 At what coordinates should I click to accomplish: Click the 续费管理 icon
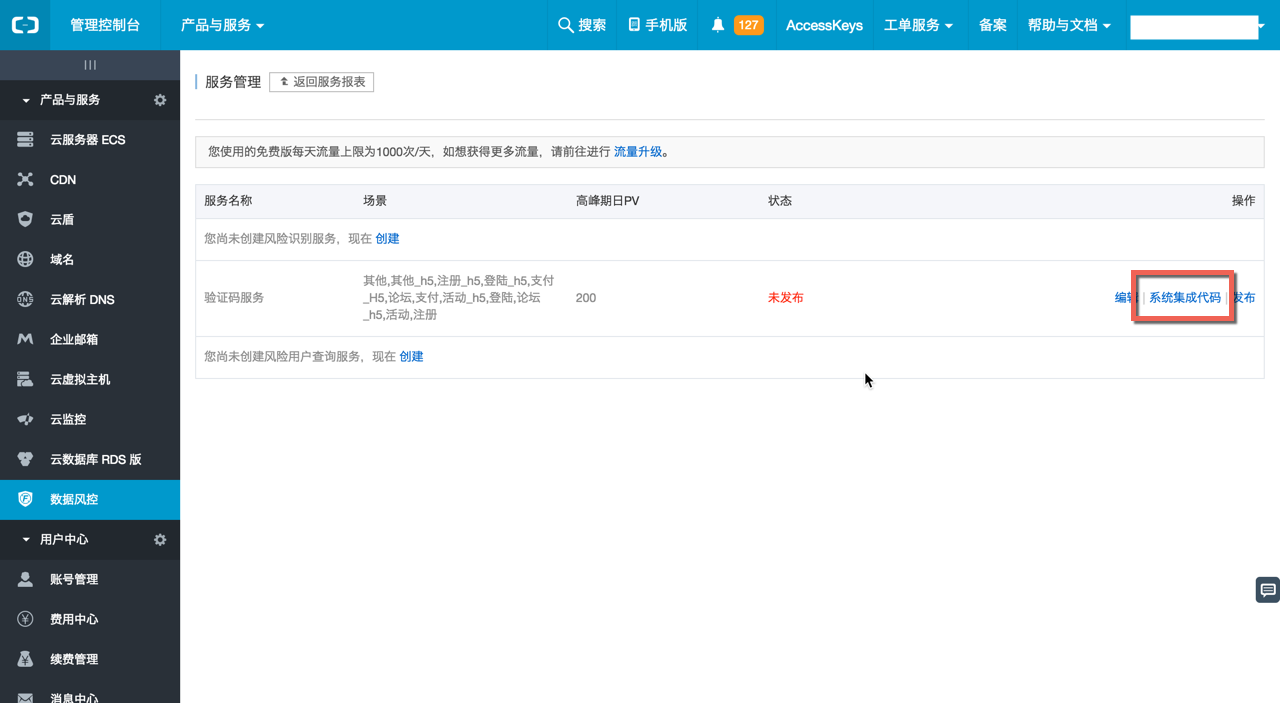(25, 659)
